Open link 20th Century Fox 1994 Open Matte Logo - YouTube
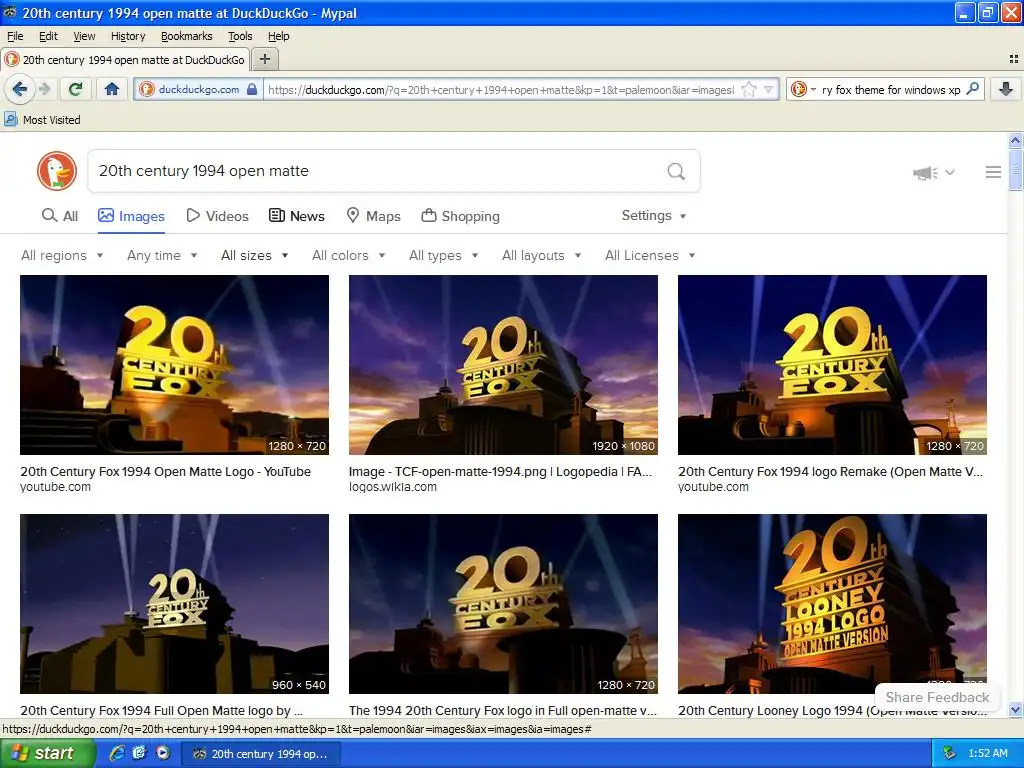 (x=165, y=472)
